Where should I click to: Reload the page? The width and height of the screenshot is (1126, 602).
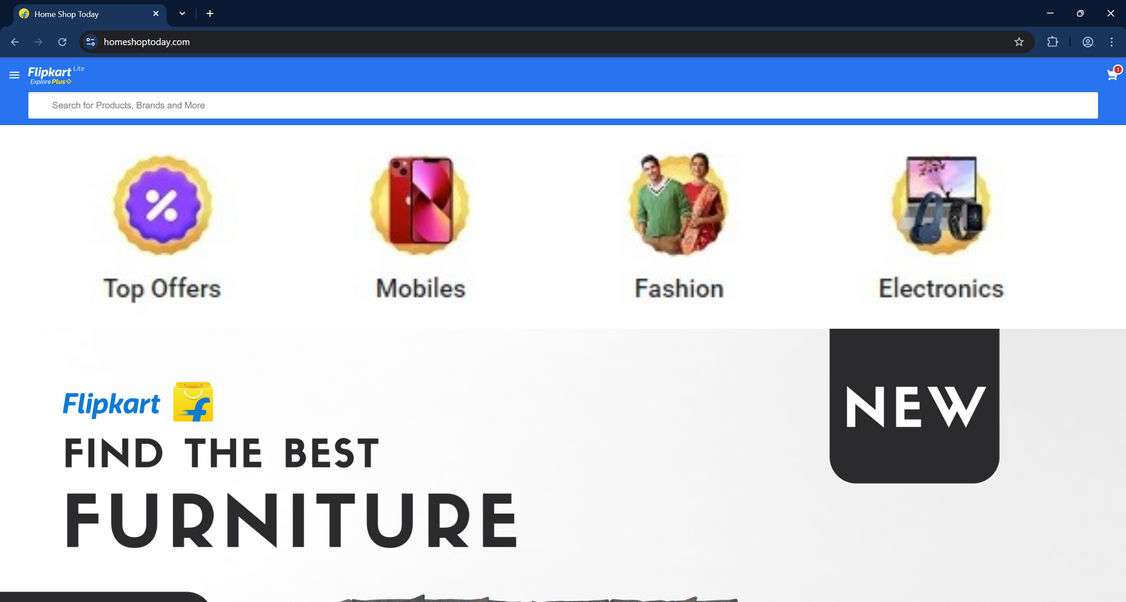click(x=62, y=42)
